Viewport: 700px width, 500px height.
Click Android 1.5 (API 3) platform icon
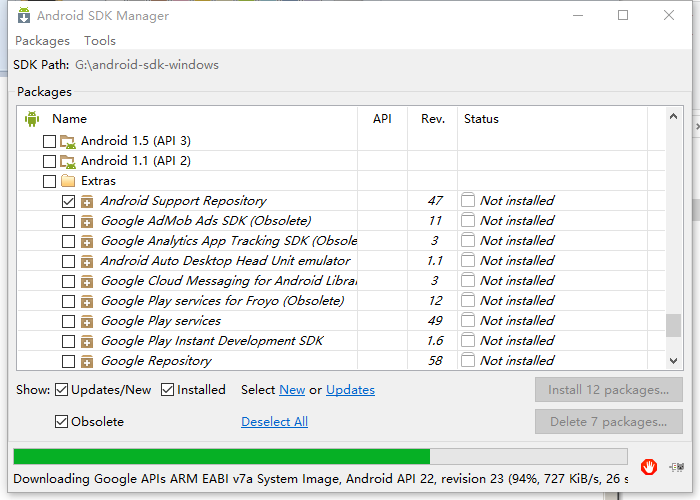[68, 141]
